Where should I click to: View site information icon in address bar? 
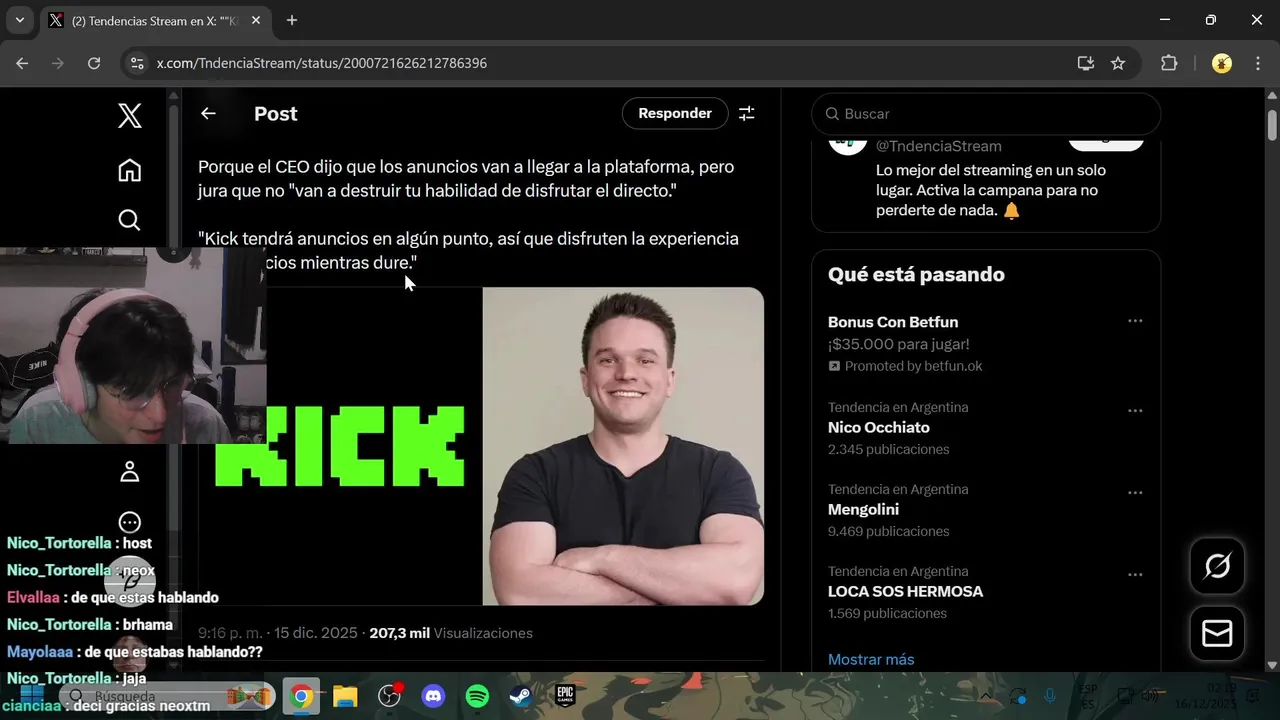[138, 63]
